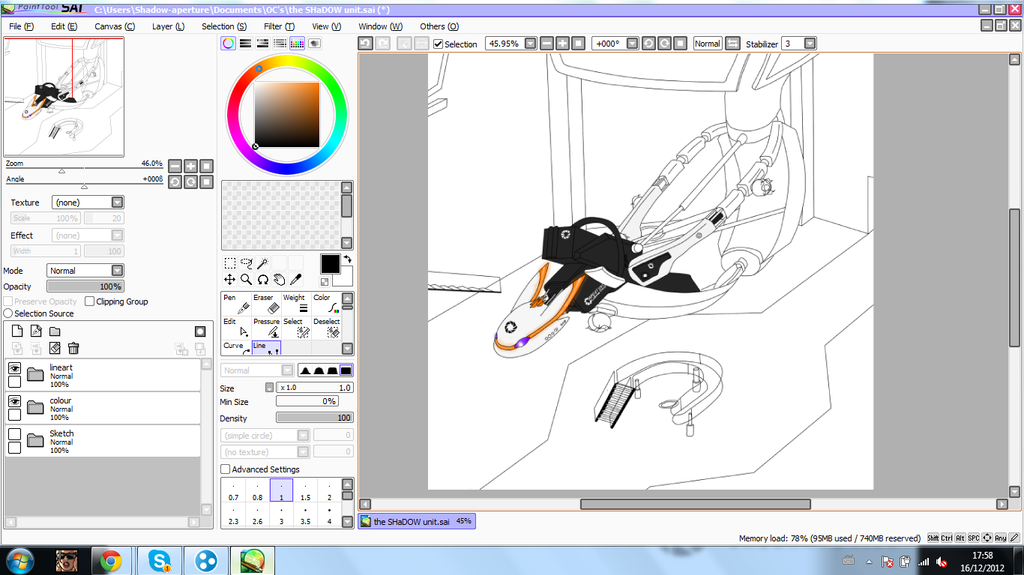The width and height of the screenshot is (1024, 575).
Task: Choose the Pressure linework tool
Action: 266,328
